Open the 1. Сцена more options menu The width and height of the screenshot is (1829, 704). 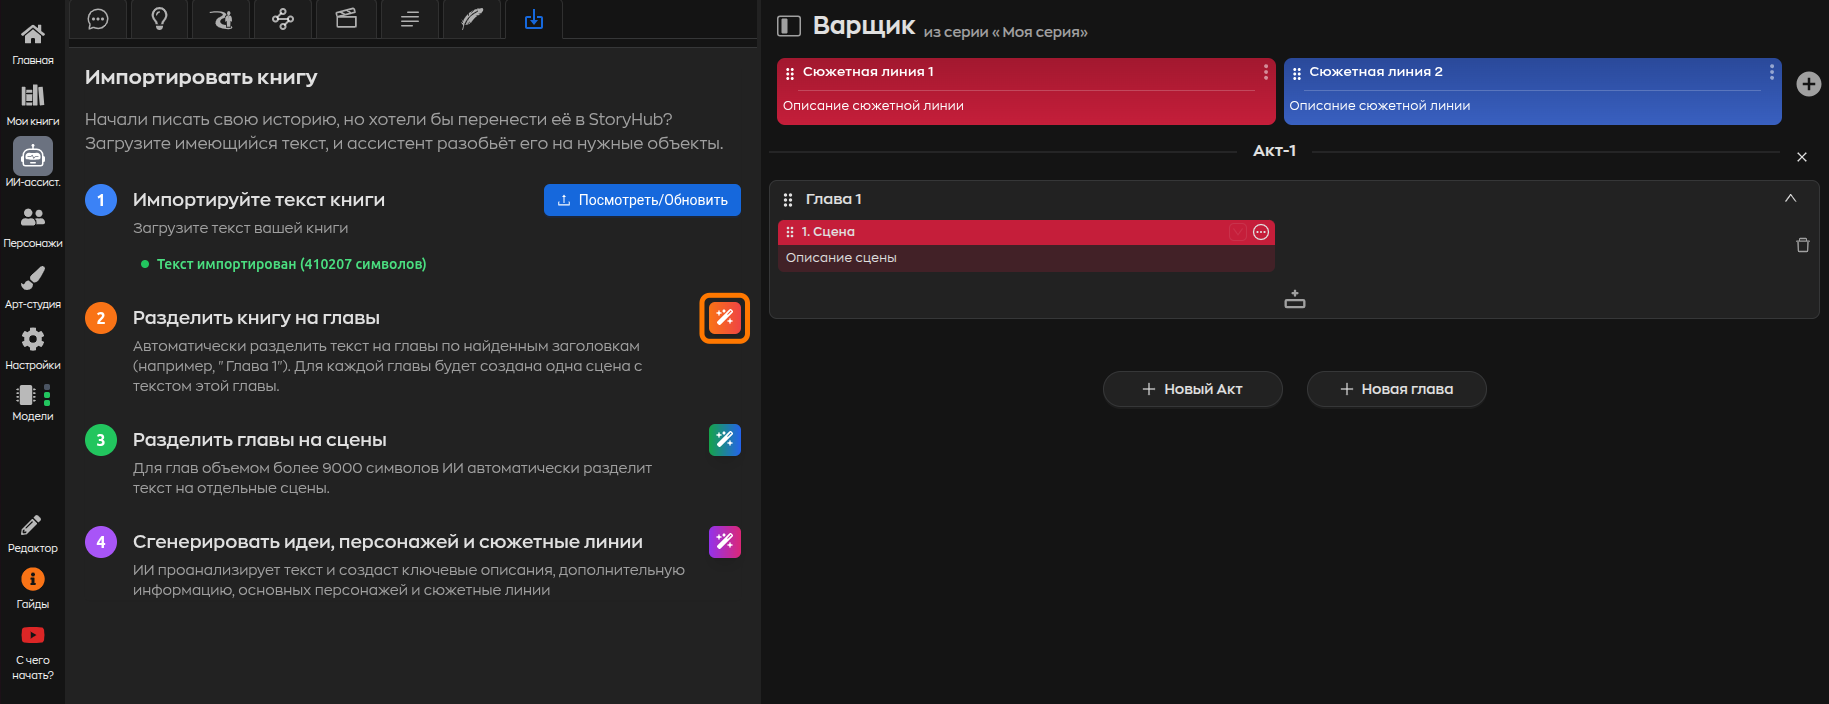(1261, 232)
